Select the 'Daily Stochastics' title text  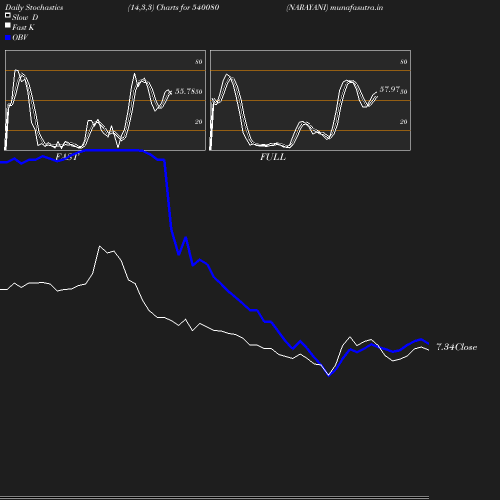pos(34,8)
